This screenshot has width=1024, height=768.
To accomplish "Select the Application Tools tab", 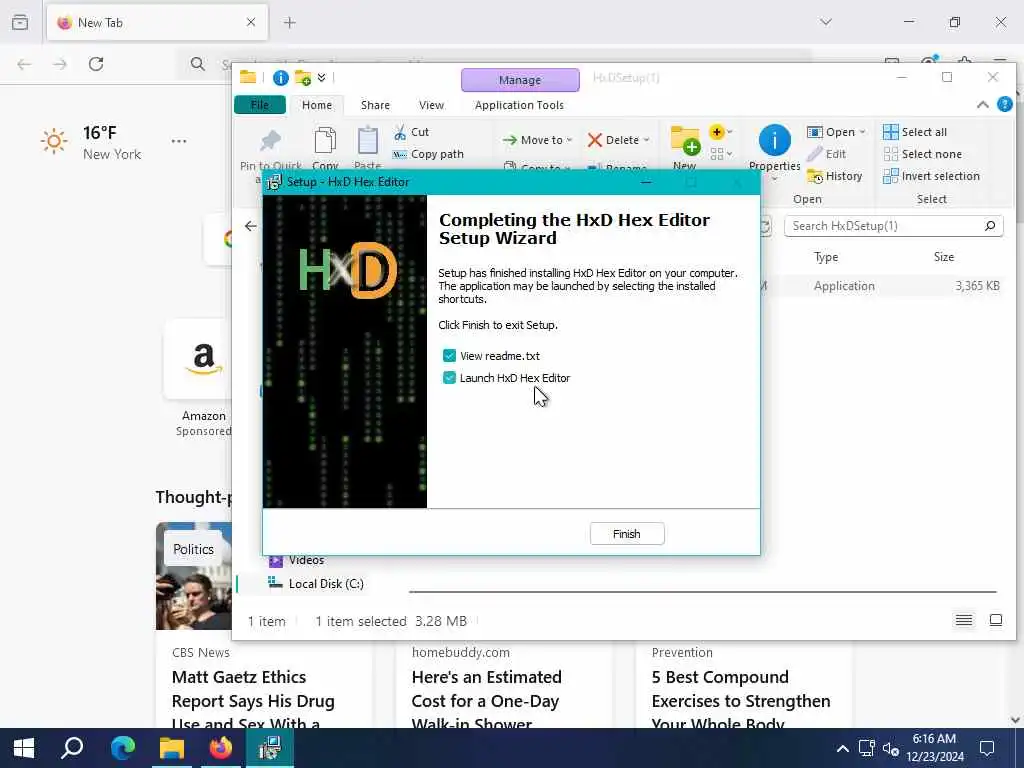I will coord(519,105).
